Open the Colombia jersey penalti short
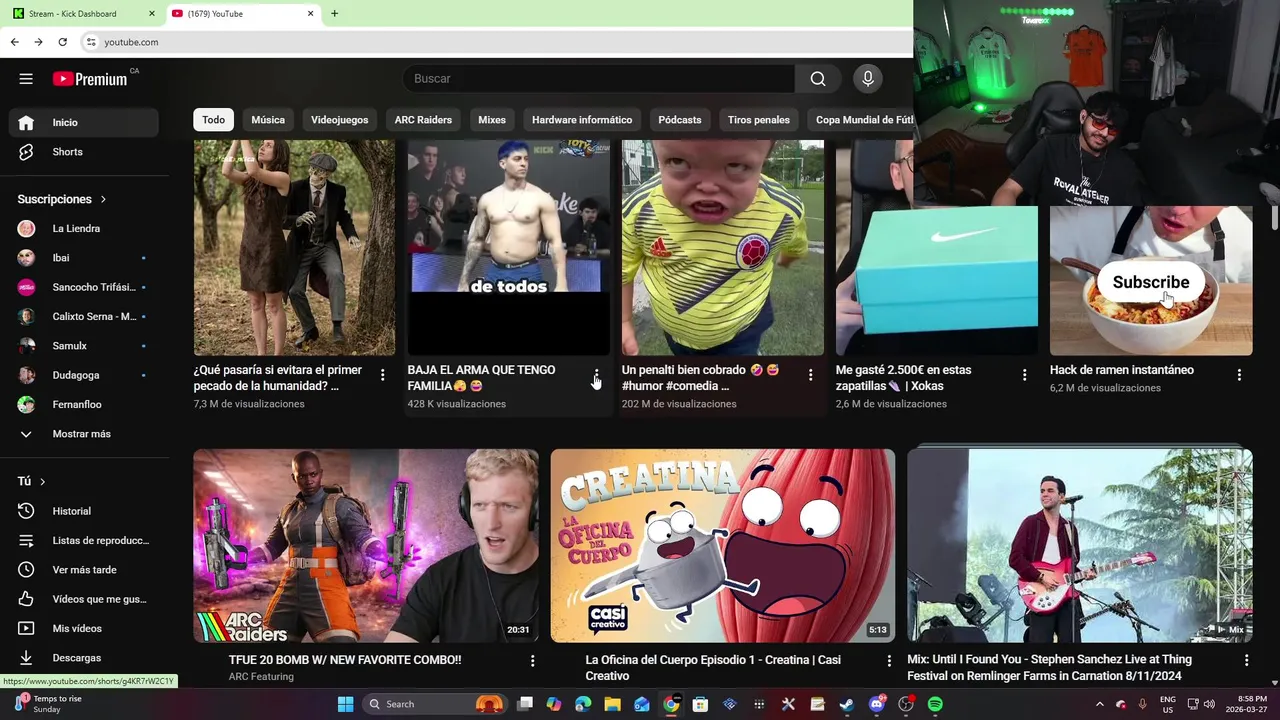The image size is (1280, 720). (723, 248)
